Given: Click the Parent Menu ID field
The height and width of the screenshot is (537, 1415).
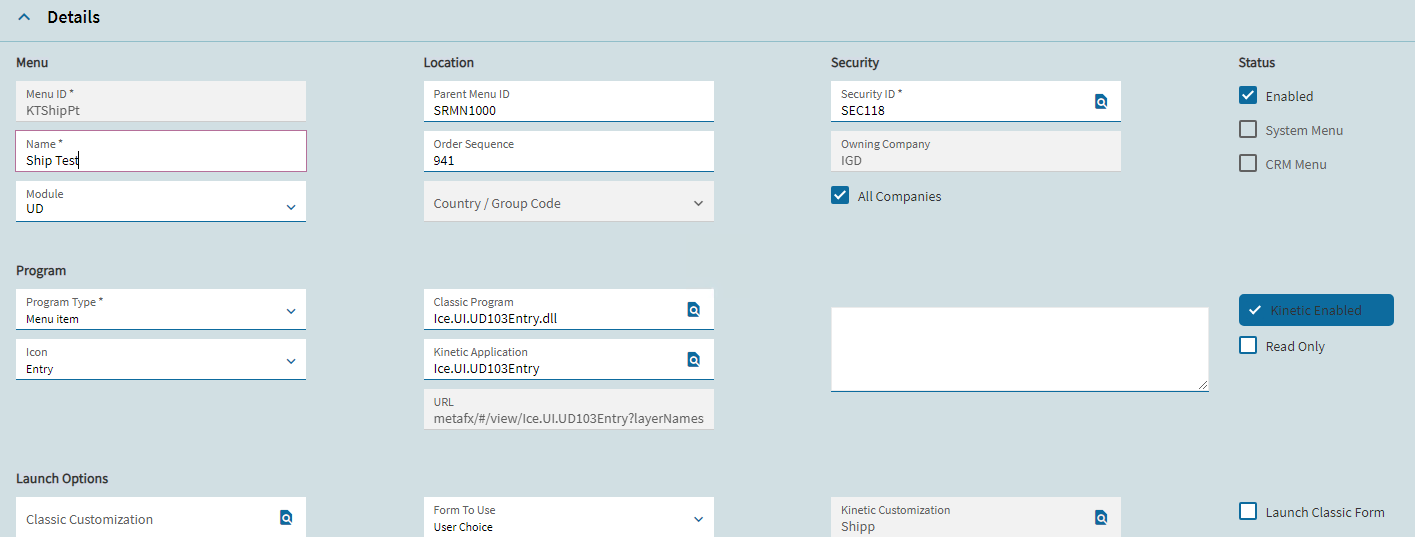Looking at the screenshot, I should [568, 101].
